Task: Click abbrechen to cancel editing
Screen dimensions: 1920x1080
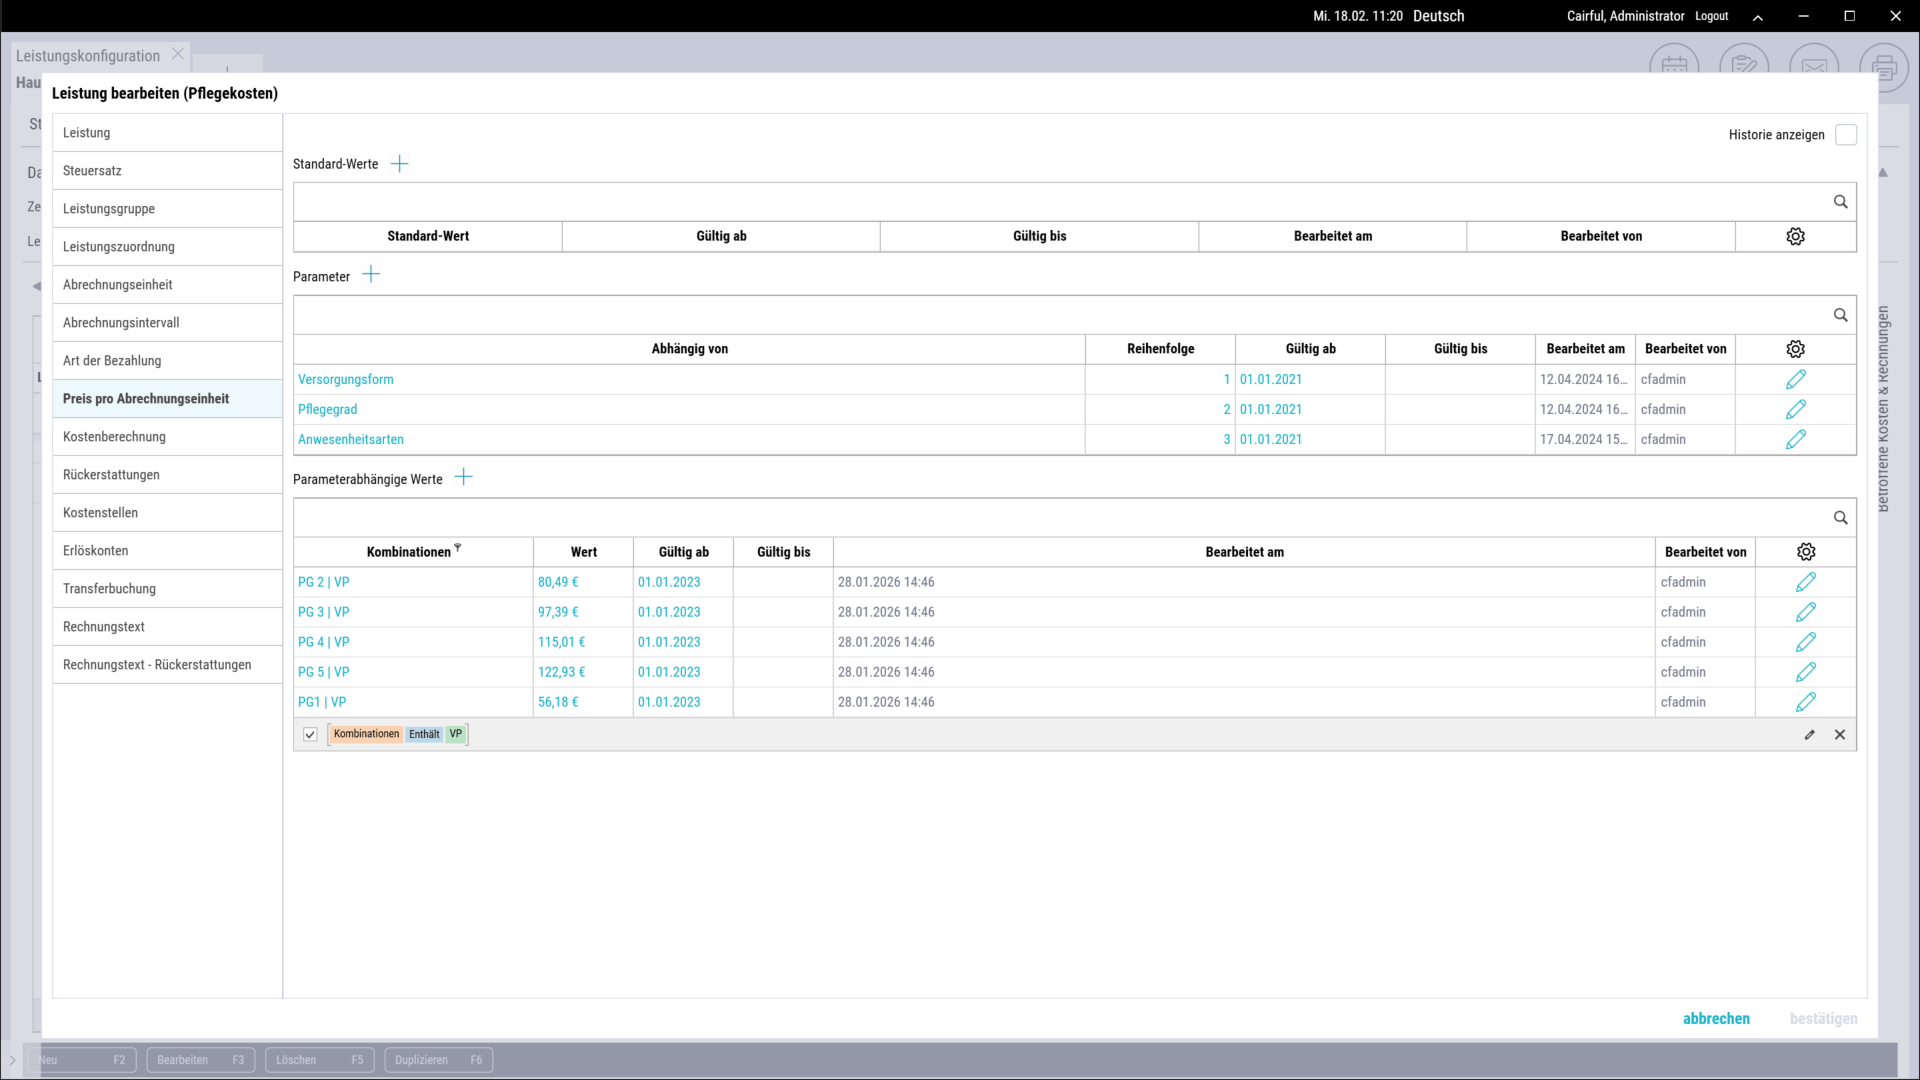Action: (x=1716, y=1019)
